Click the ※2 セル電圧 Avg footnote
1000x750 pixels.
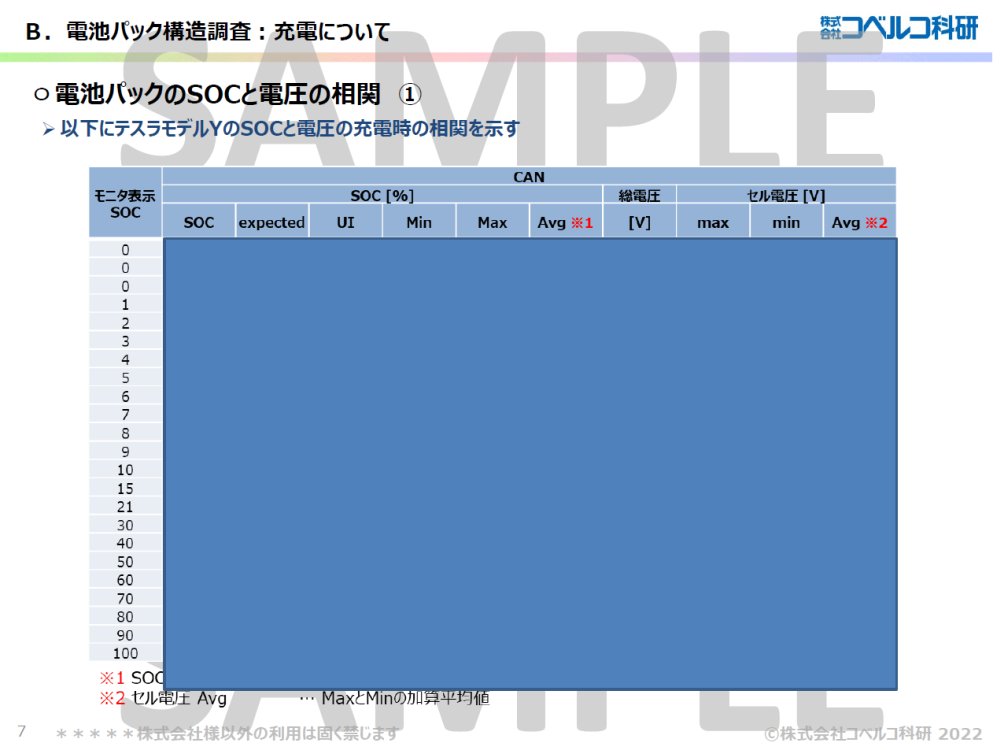pos(163,698)
